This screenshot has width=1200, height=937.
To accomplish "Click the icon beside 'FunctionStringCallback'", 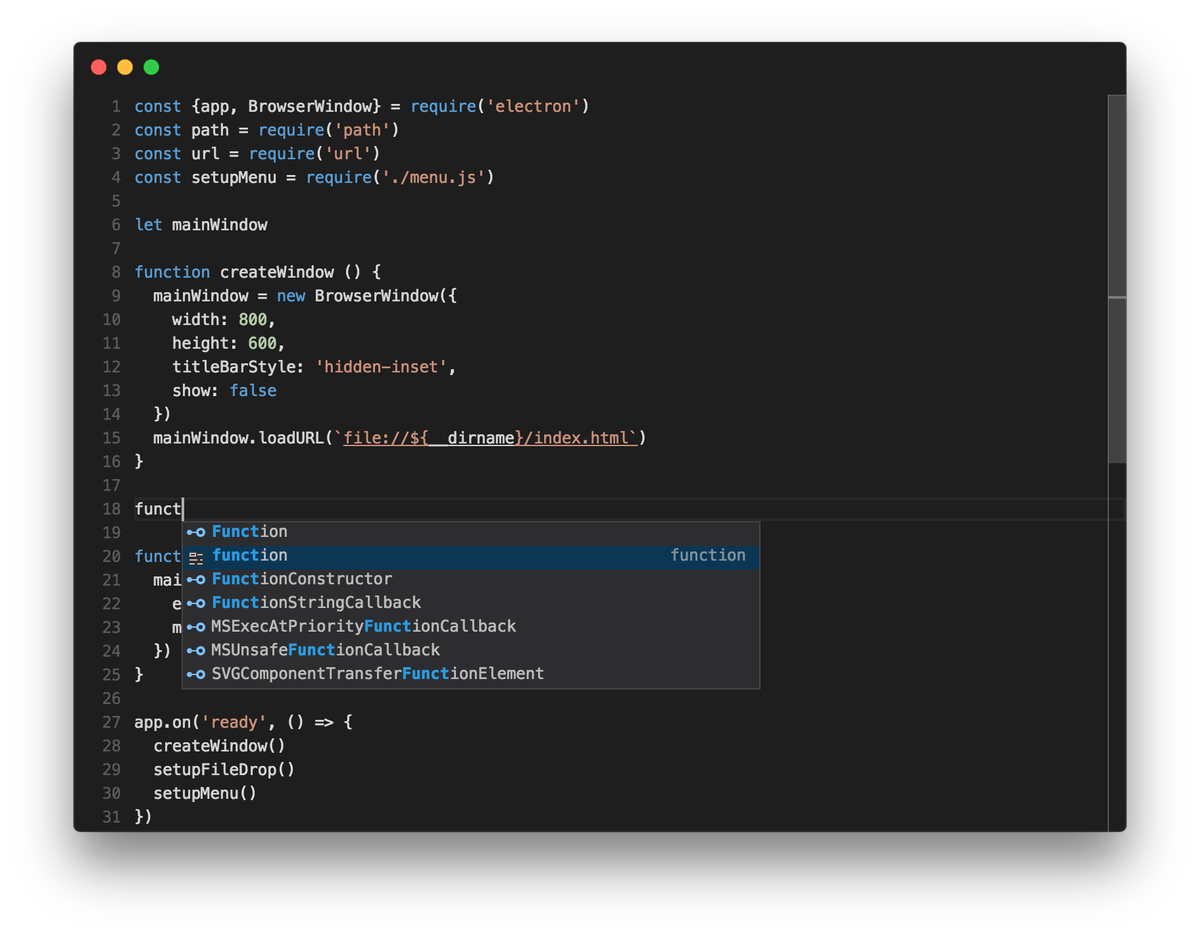I will click(196, 603).
